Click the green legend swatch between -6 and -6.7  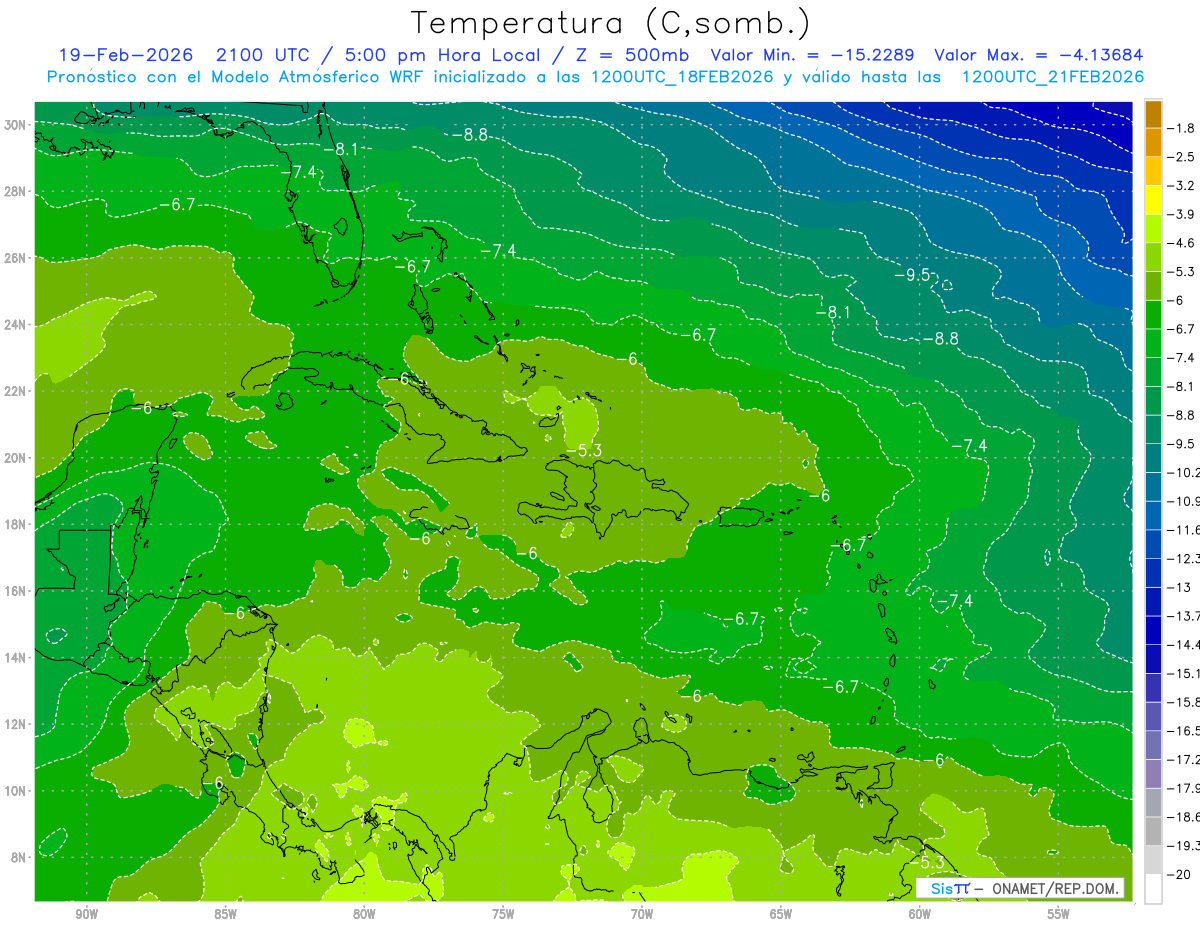click(x=1153, y=315)
